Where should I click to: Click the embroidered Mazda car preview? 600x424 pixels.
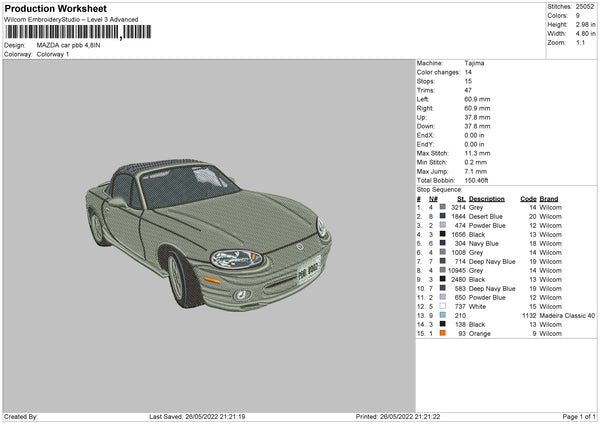tap(209, 234)
